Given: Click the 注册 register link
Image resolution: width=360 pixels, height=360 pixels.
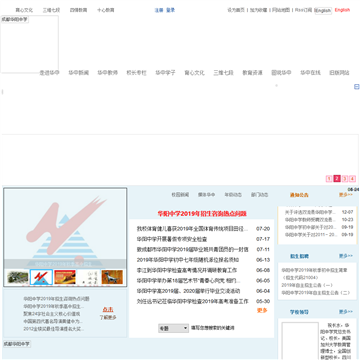Looking at the screenshot, I should click(159, 10).
